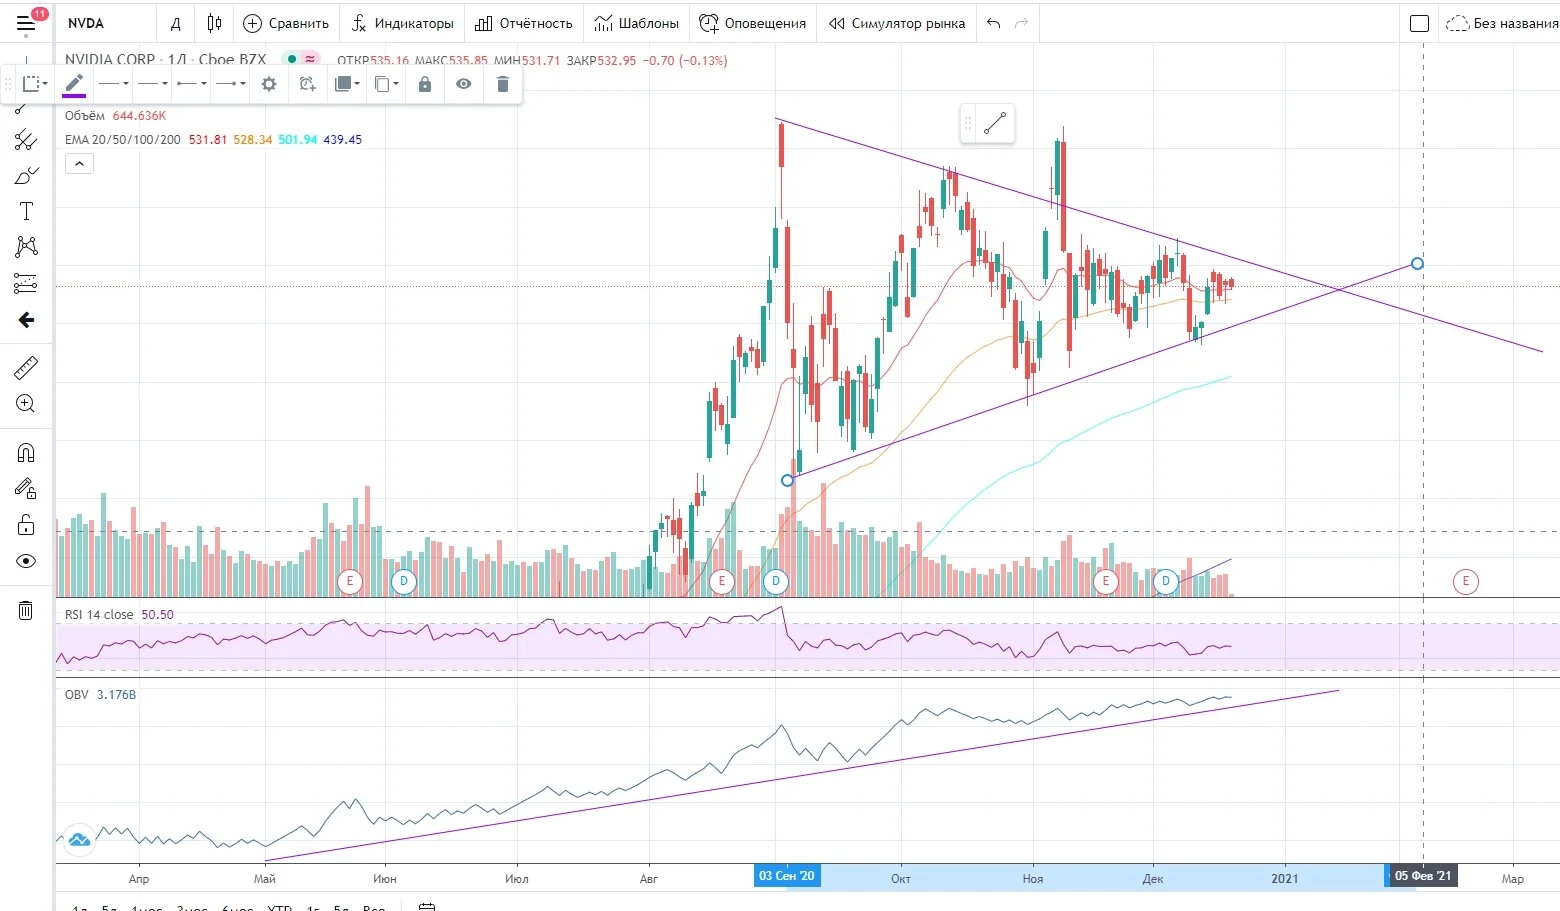The height and width of the screenshot is (911, 1560).
Task: Click the Оповещения alert button
Action: [753, 23]
